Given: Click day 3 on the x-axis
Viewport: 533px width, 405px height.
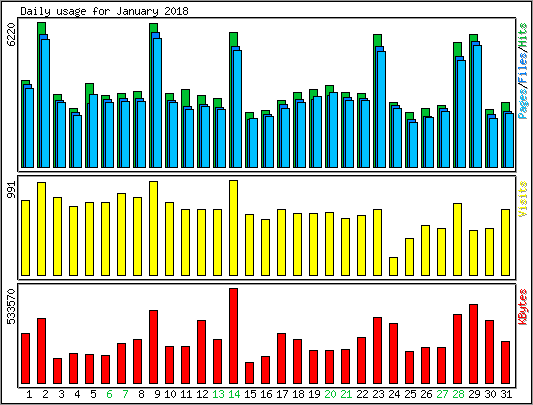Looking at the screenshot, I should 61,394.
